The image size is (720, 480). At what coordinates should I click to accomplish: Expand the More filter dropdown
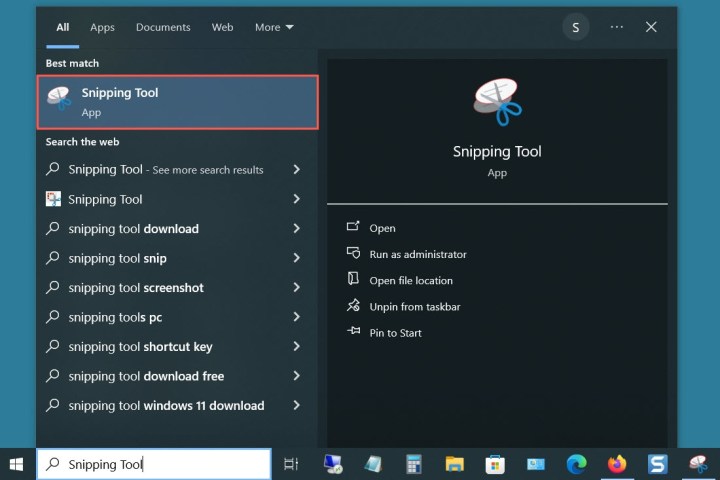pyautogui.click(x=274, y=28)
